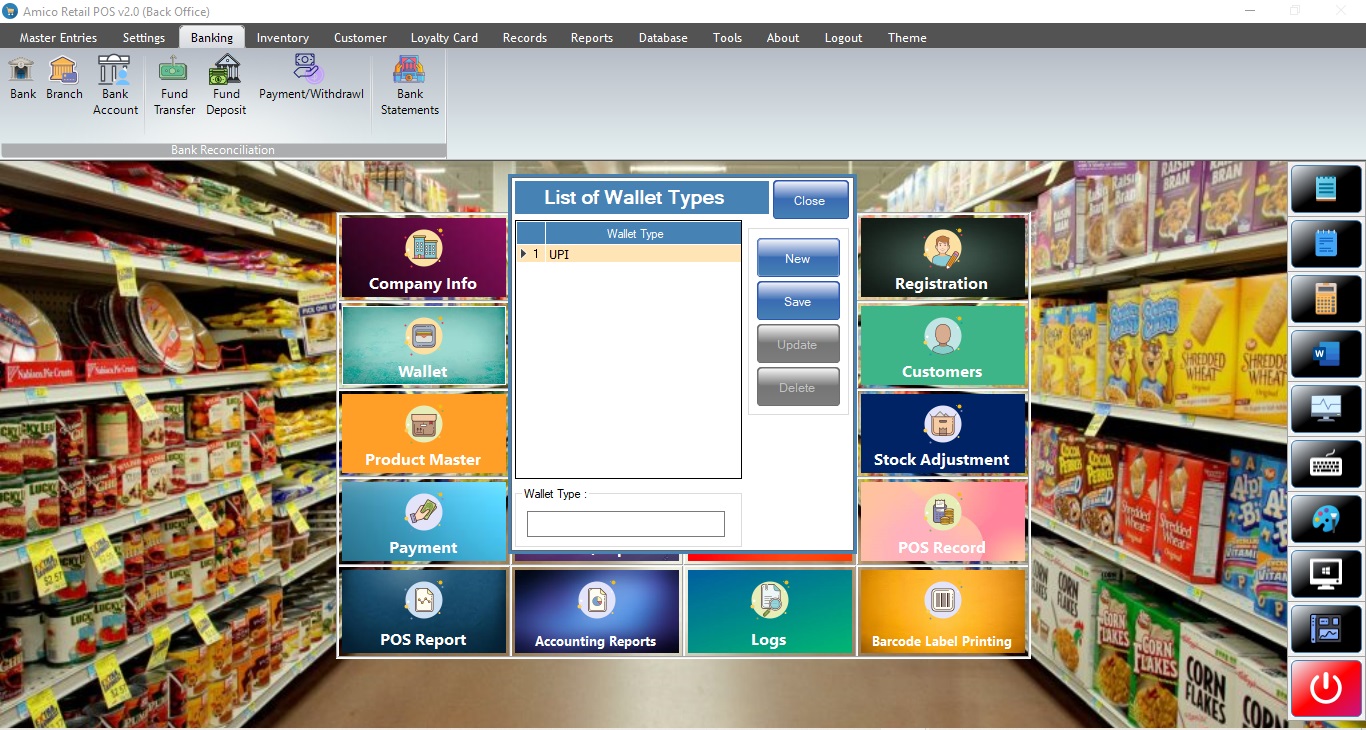Click the New button in the wallet dialog
This screenshot has width=1366, height=730.
click(797, 258)
